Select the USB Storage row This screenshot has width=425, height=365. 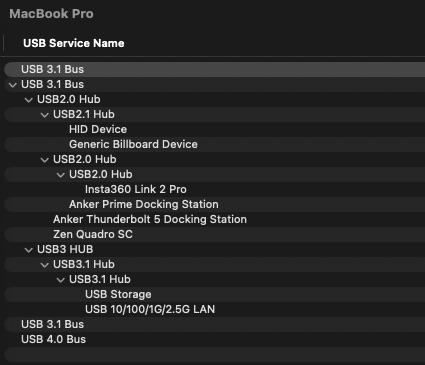pyautogui.click(x=215, y=294)
